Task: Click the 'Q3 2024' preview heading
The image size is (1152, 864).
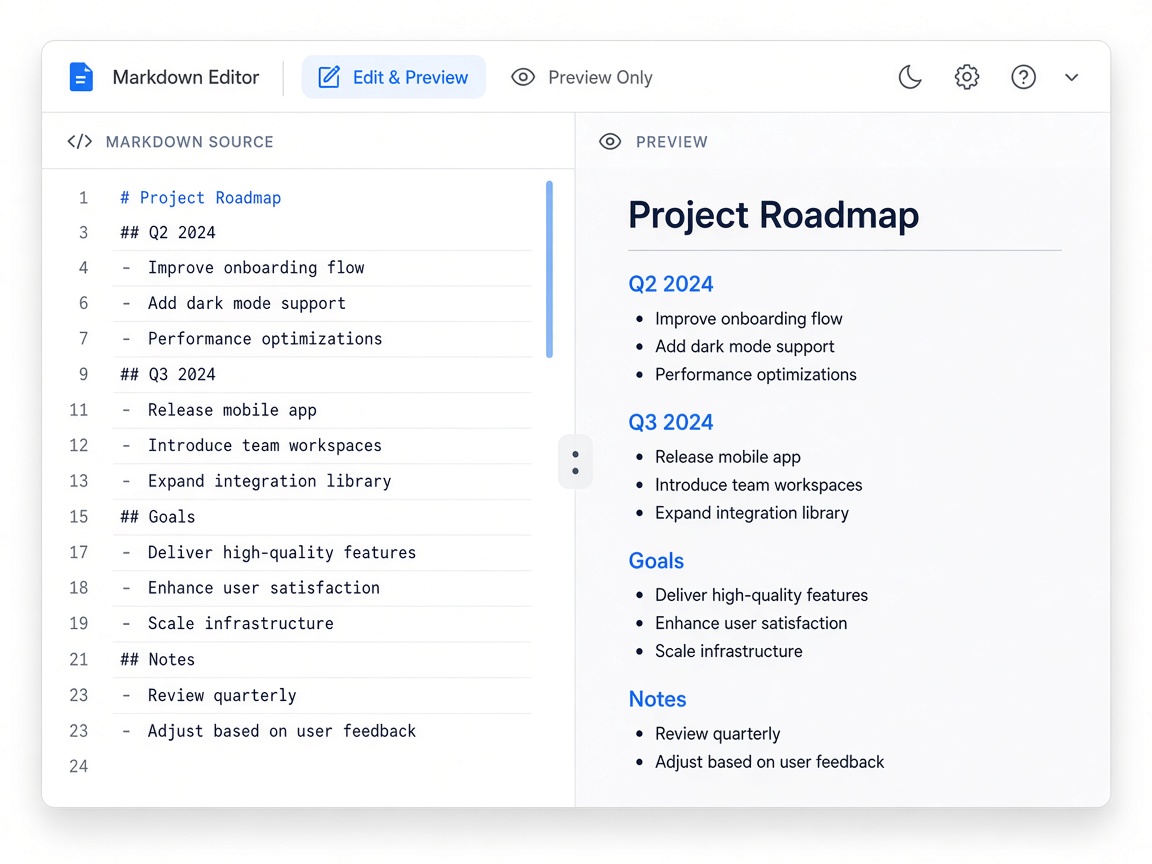Action: click(x=671, y=422)
